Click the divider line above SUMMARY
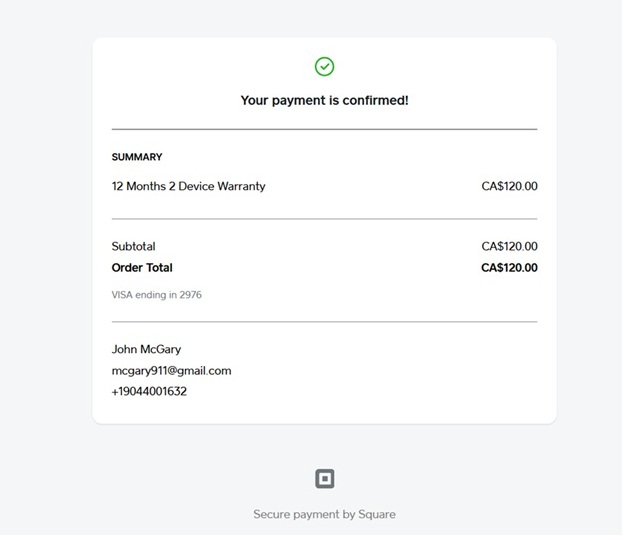624x540 pixels. click(324, 129)
